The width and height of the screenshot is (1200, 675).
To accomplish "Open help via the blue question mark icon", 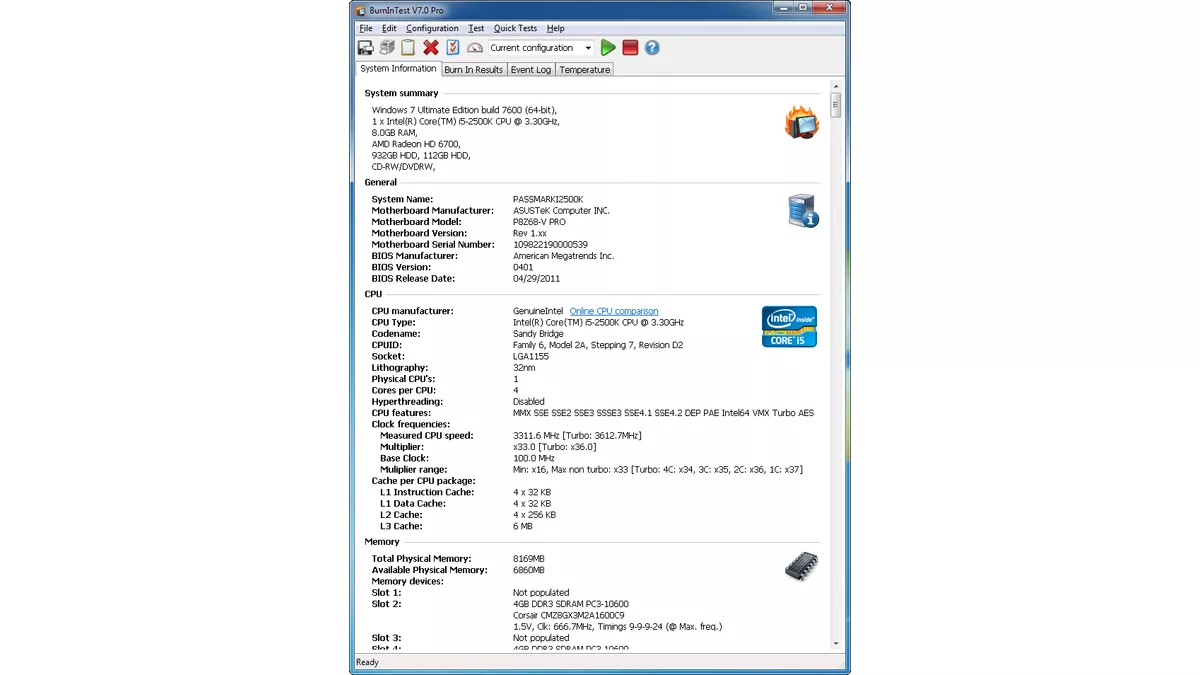I will (x=652, y=47).
